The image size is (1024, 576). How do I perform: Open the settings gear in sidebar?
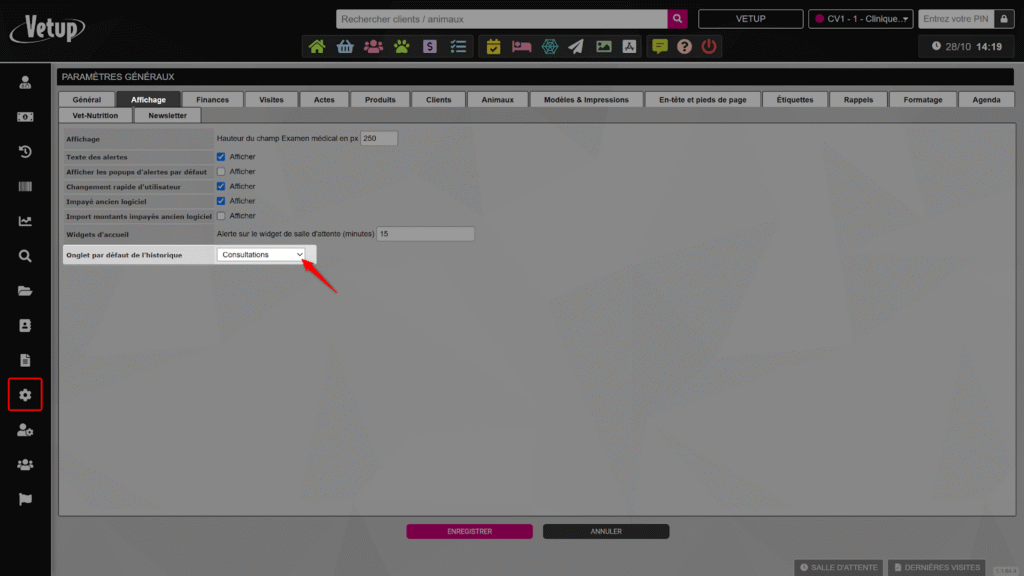point(25,395)
